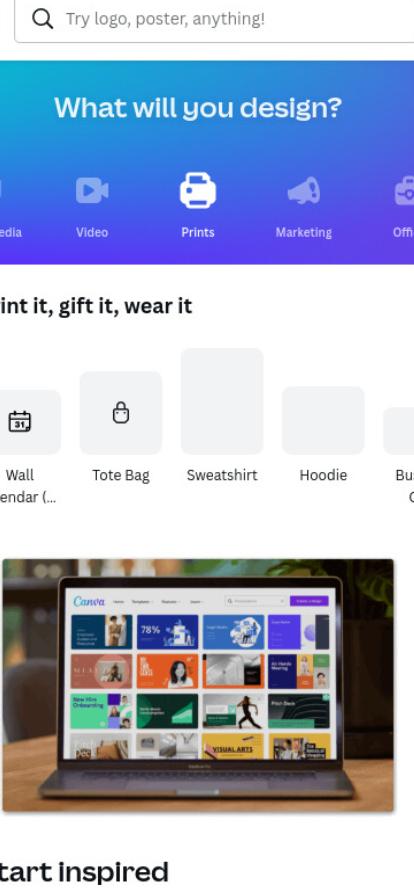414x896 pixels.
Task: Select the Office briefcase icon
Action: click(404, 190)
